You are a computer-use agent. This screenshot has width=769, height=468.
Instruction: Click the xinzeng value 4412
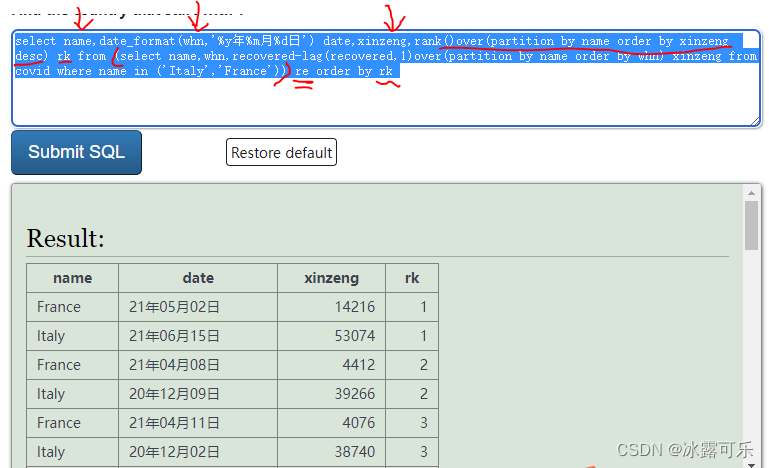(332, 365)
